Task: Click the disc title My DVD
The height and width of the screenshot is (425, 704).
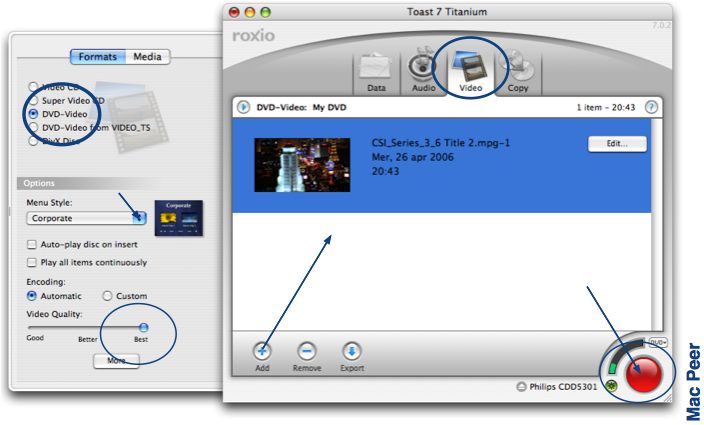Action: click(330, 108)
